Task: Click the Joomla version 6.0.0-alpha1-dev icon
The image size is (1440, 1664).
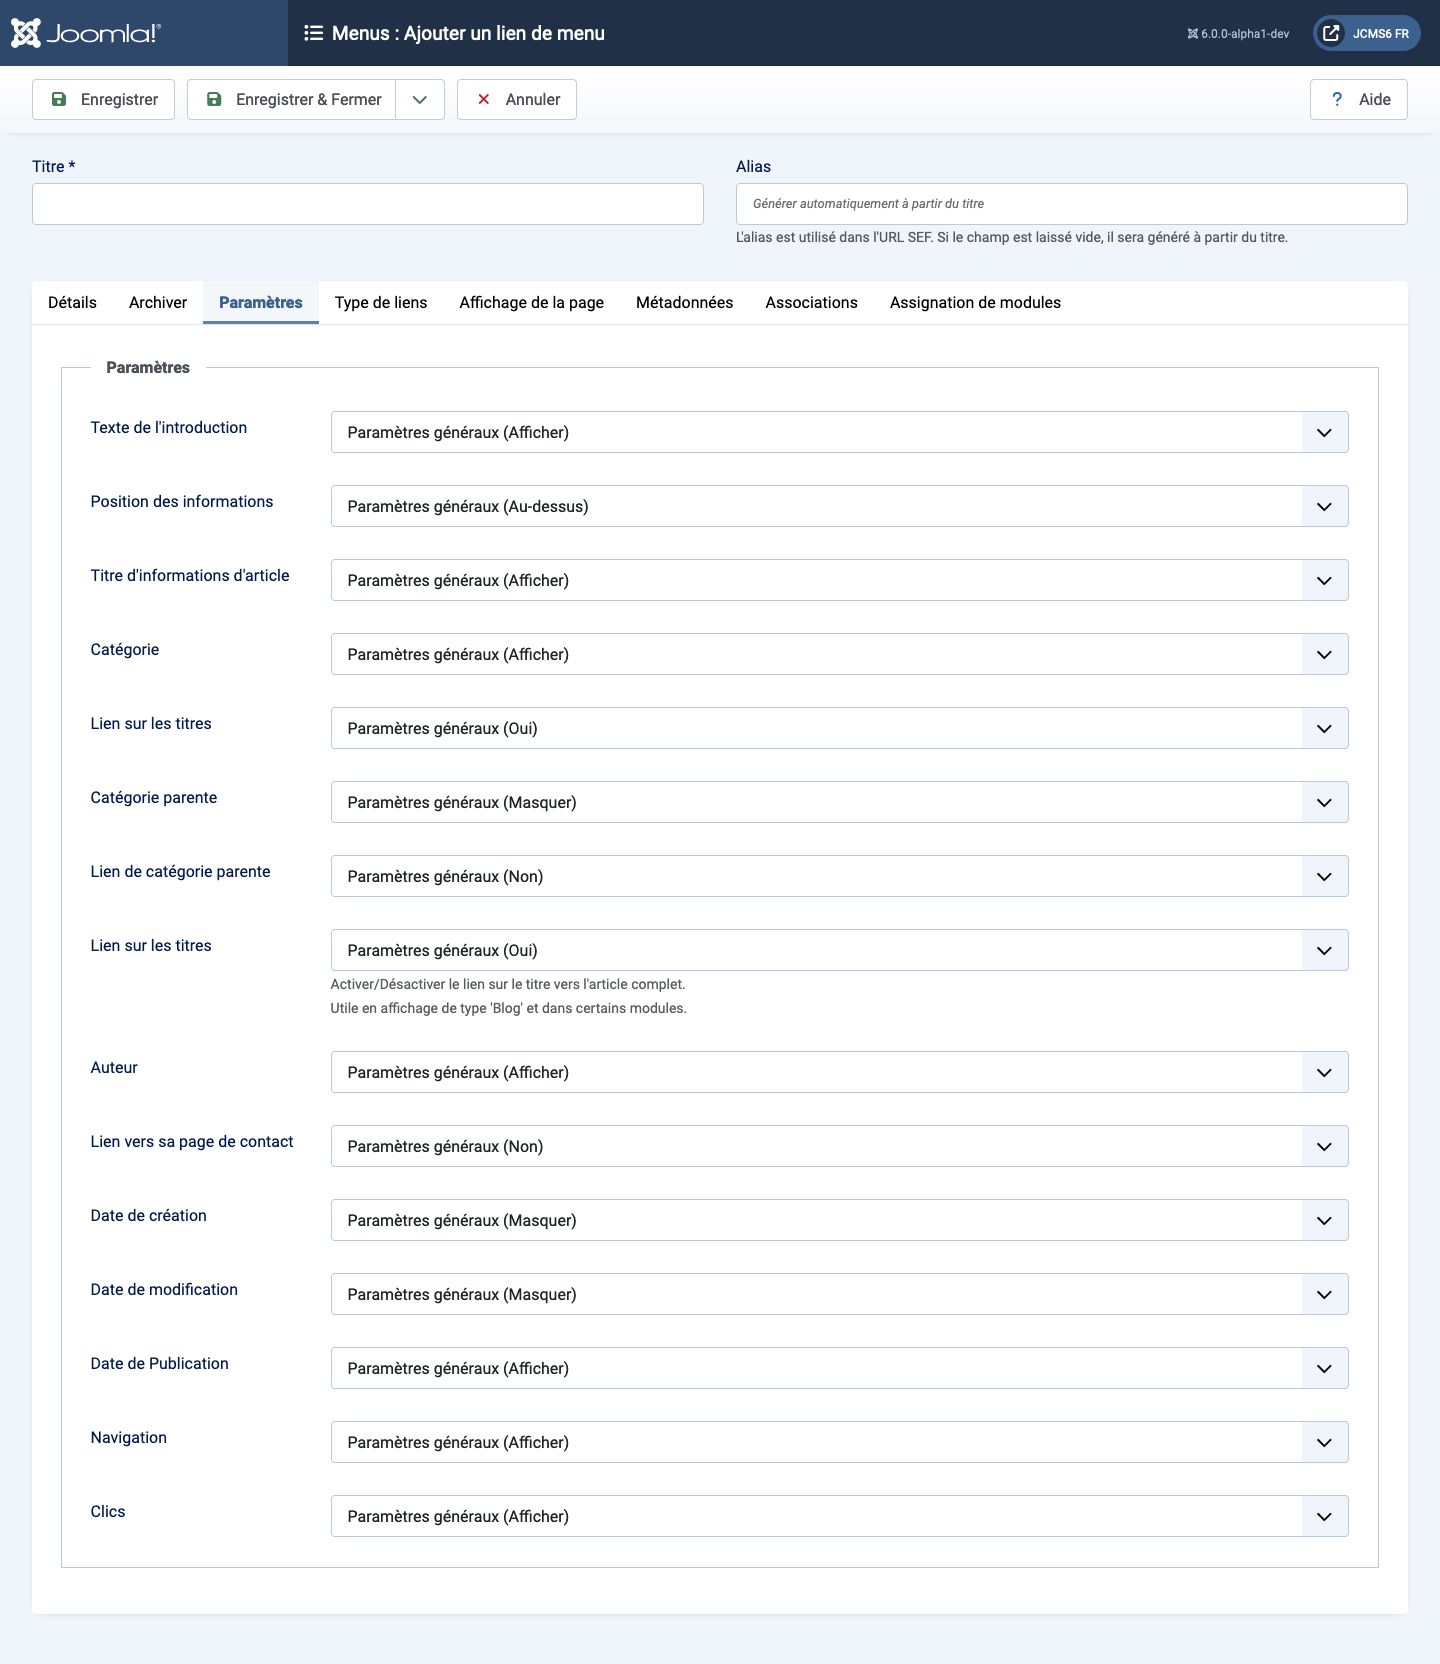Action: pos(1192,34)
